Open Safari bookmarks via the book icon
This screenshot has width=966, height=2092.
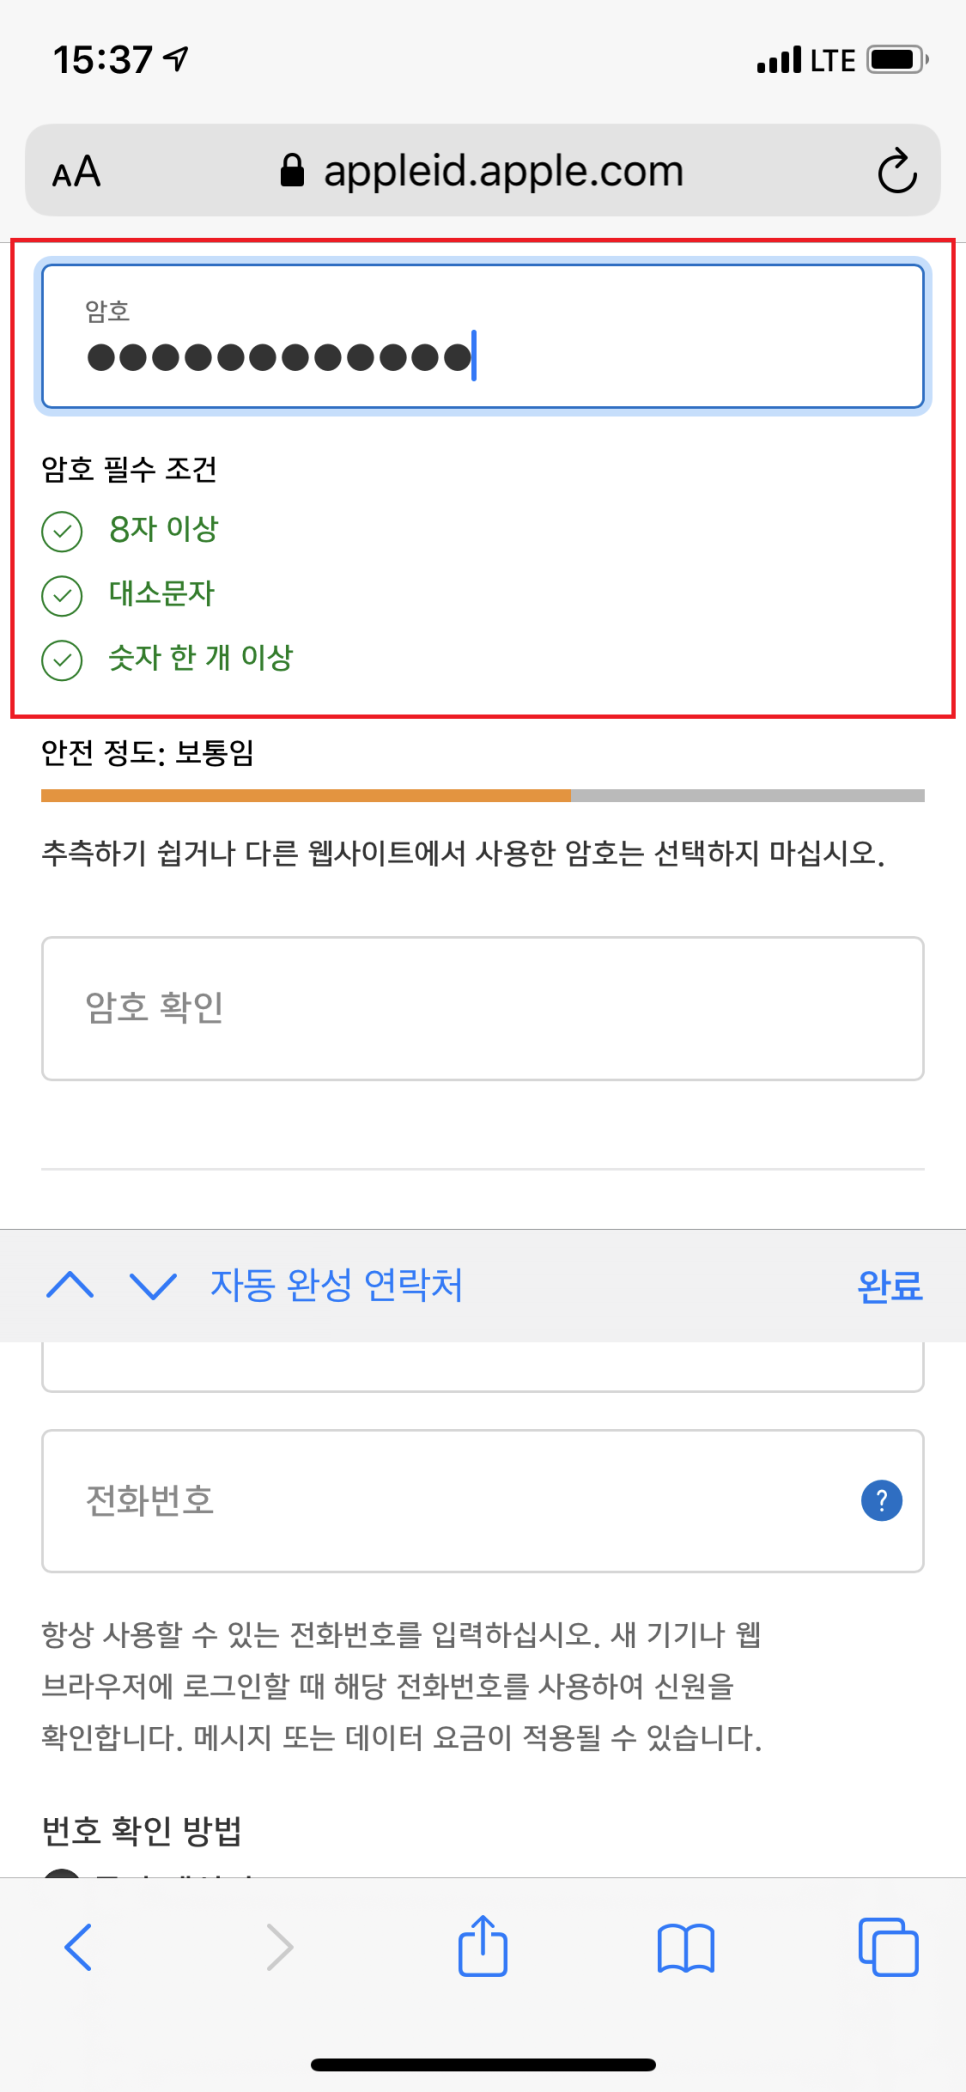click(684, 1946)
